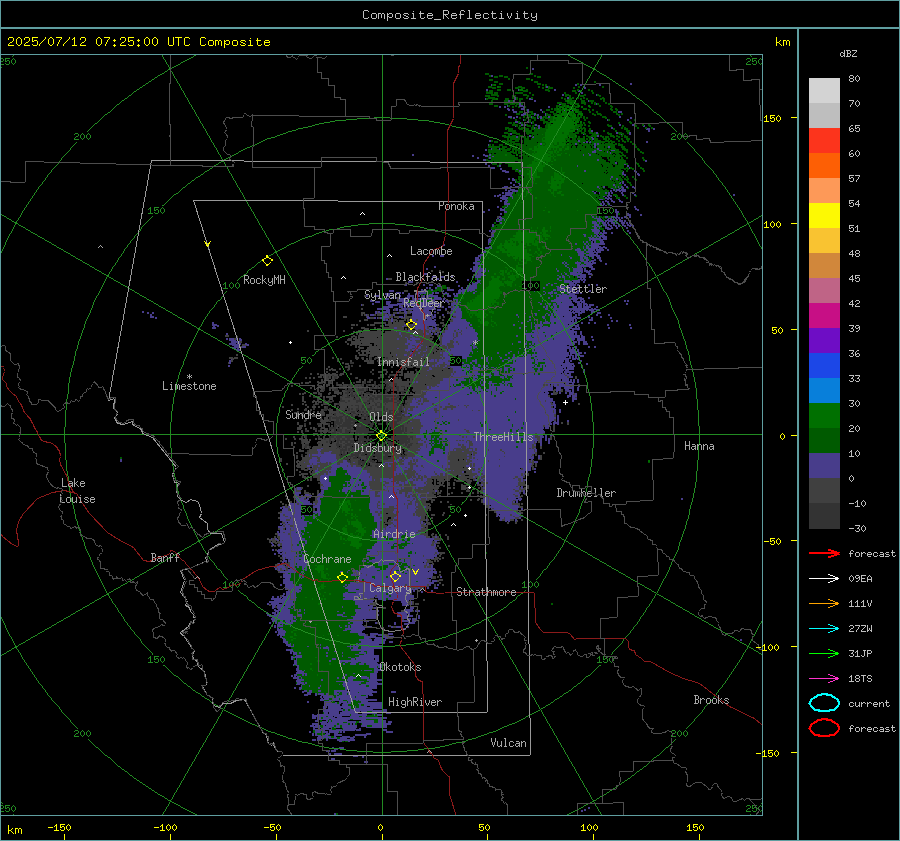Click yellow diamond marker above Calgary label
The width and height of the screenshot is (900, 841).
point(395,576)
